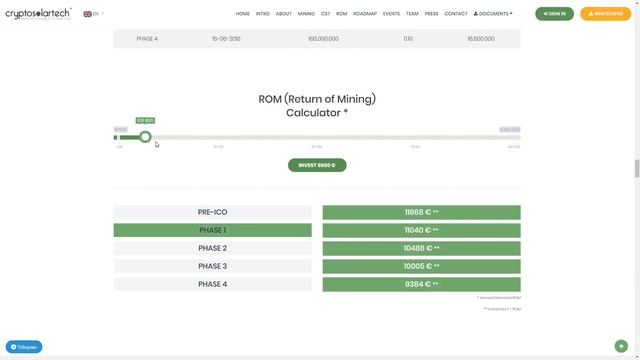Open the ABOUT menu item
Image resolution: width=640 pixels, height=360 pixels.
pos(284,14)
